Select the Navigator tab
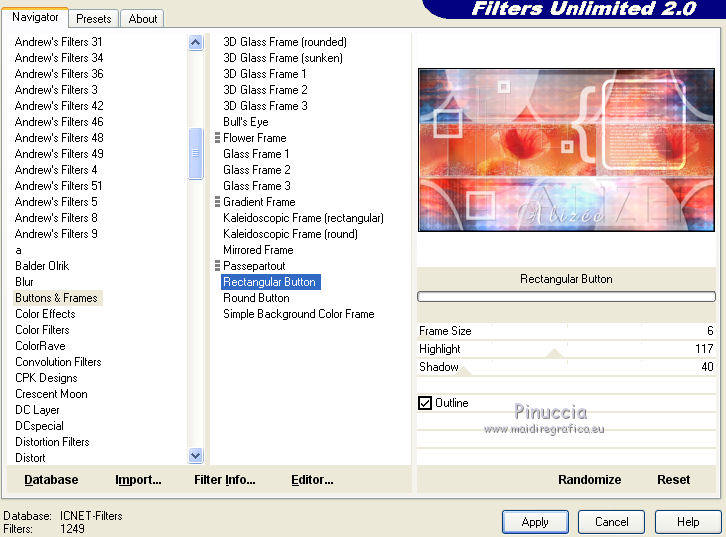The width and height of the screenshot is (726, 537). pyautogui.click(x=35, y=17)
